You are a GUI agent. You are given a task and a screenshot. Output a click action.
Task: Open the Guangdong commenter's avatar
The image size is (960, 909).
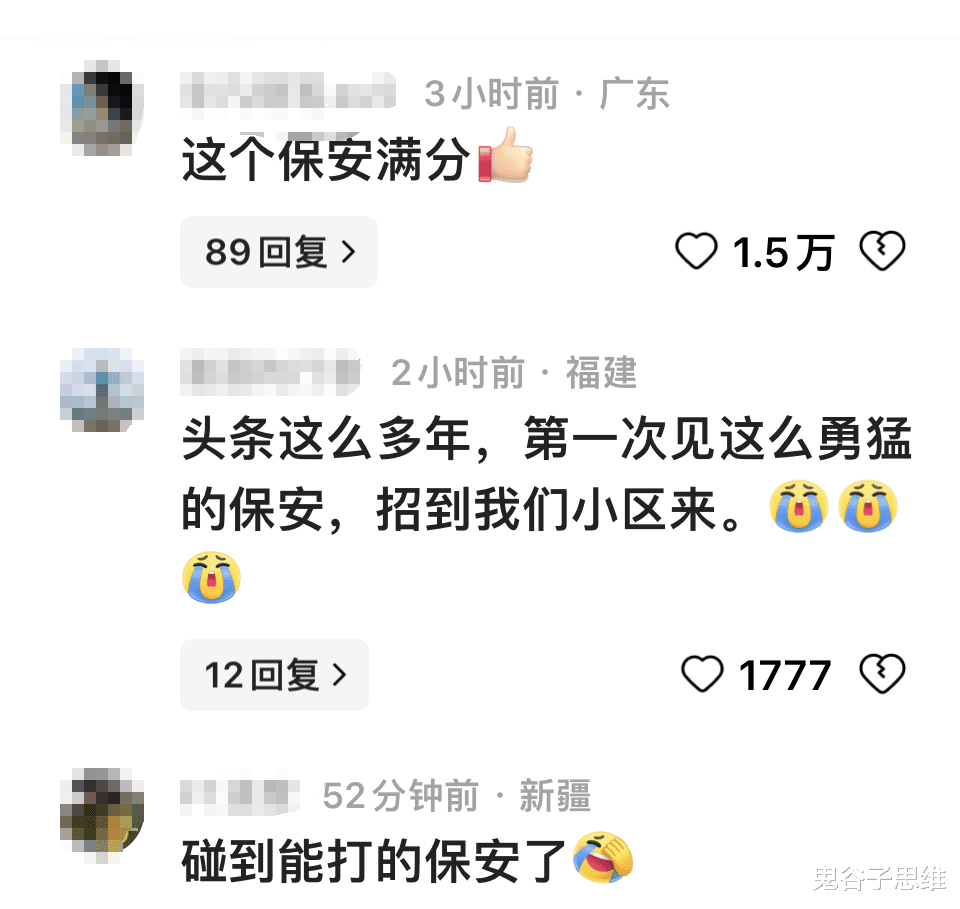[x=102, y=108]
